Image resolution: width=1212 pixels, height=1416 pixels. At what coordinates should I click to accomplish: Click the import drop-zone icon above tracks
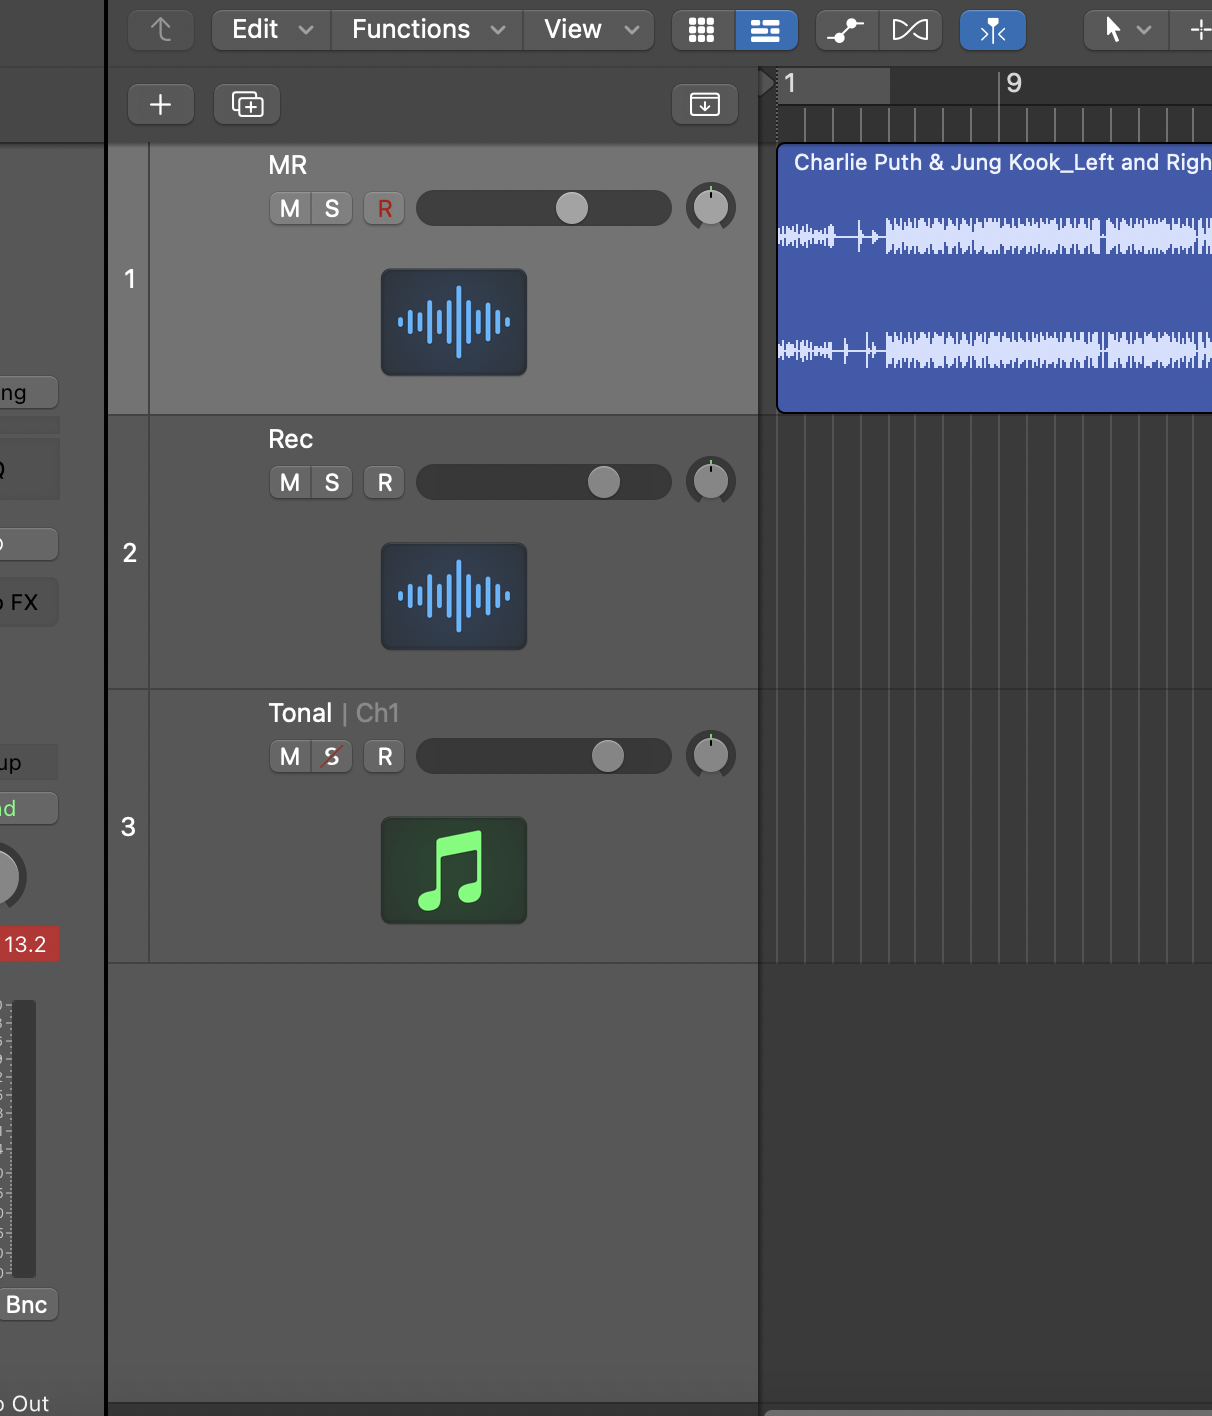(x=705, y=105)
